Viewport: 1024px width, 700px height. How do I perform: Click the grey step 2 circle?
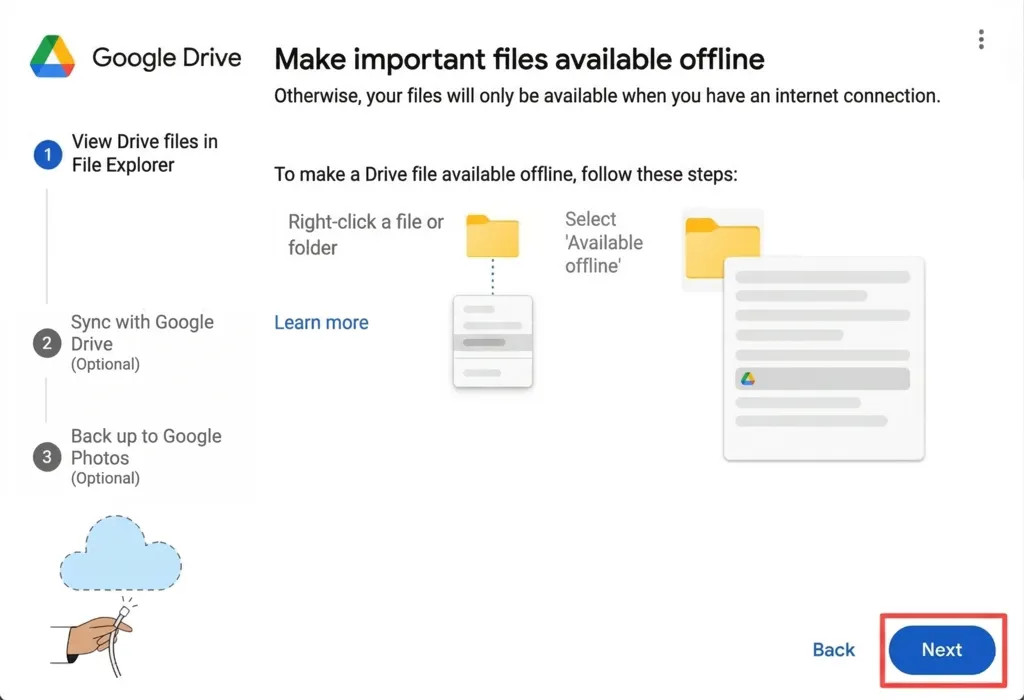[46, 344]
